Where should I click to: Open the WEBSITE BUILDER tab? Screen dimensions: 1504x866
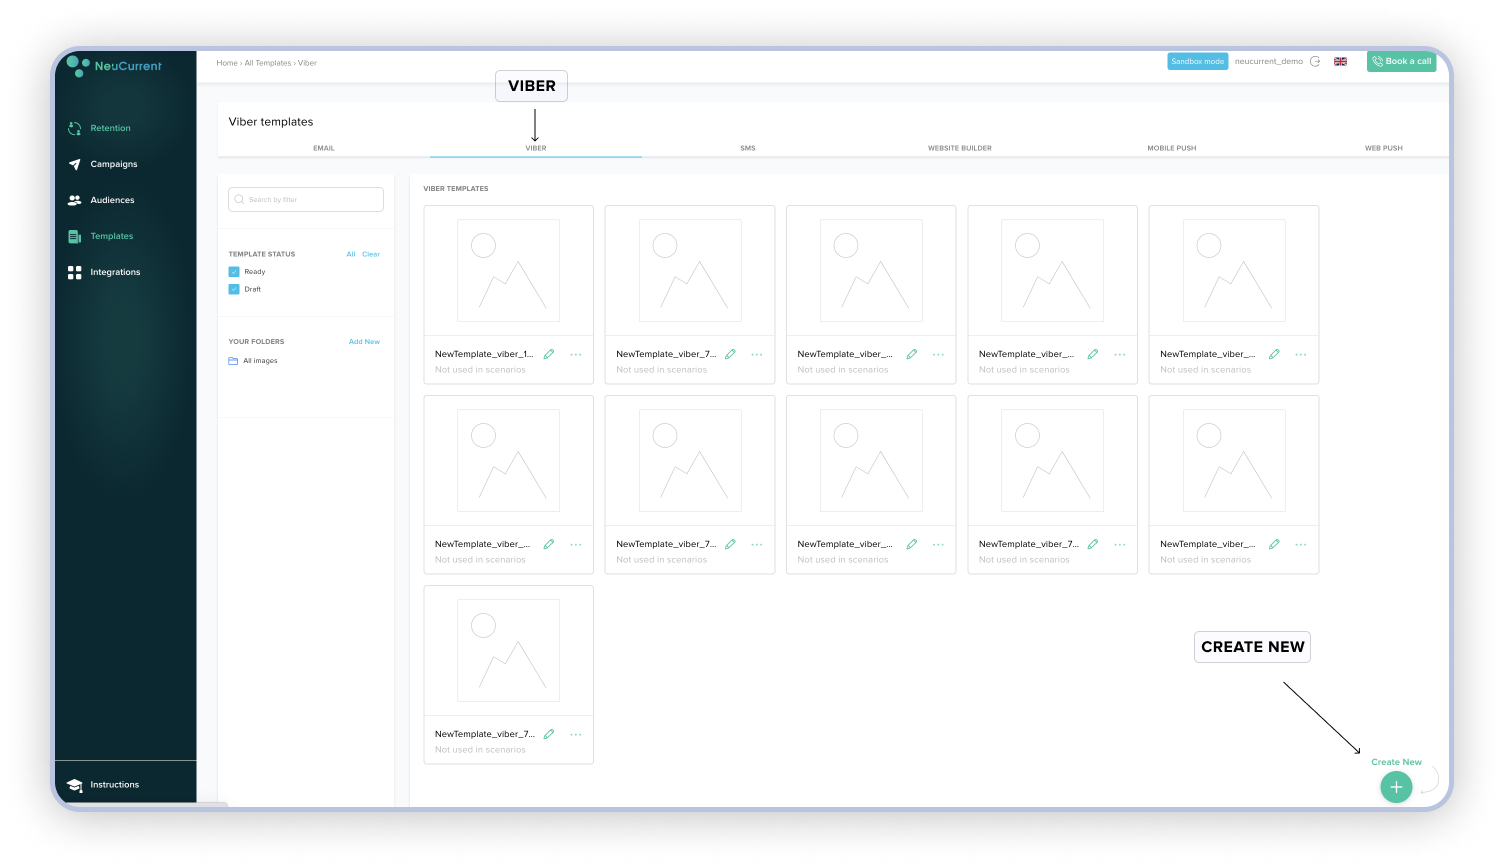pyautogui.click(x=960, y=148)
